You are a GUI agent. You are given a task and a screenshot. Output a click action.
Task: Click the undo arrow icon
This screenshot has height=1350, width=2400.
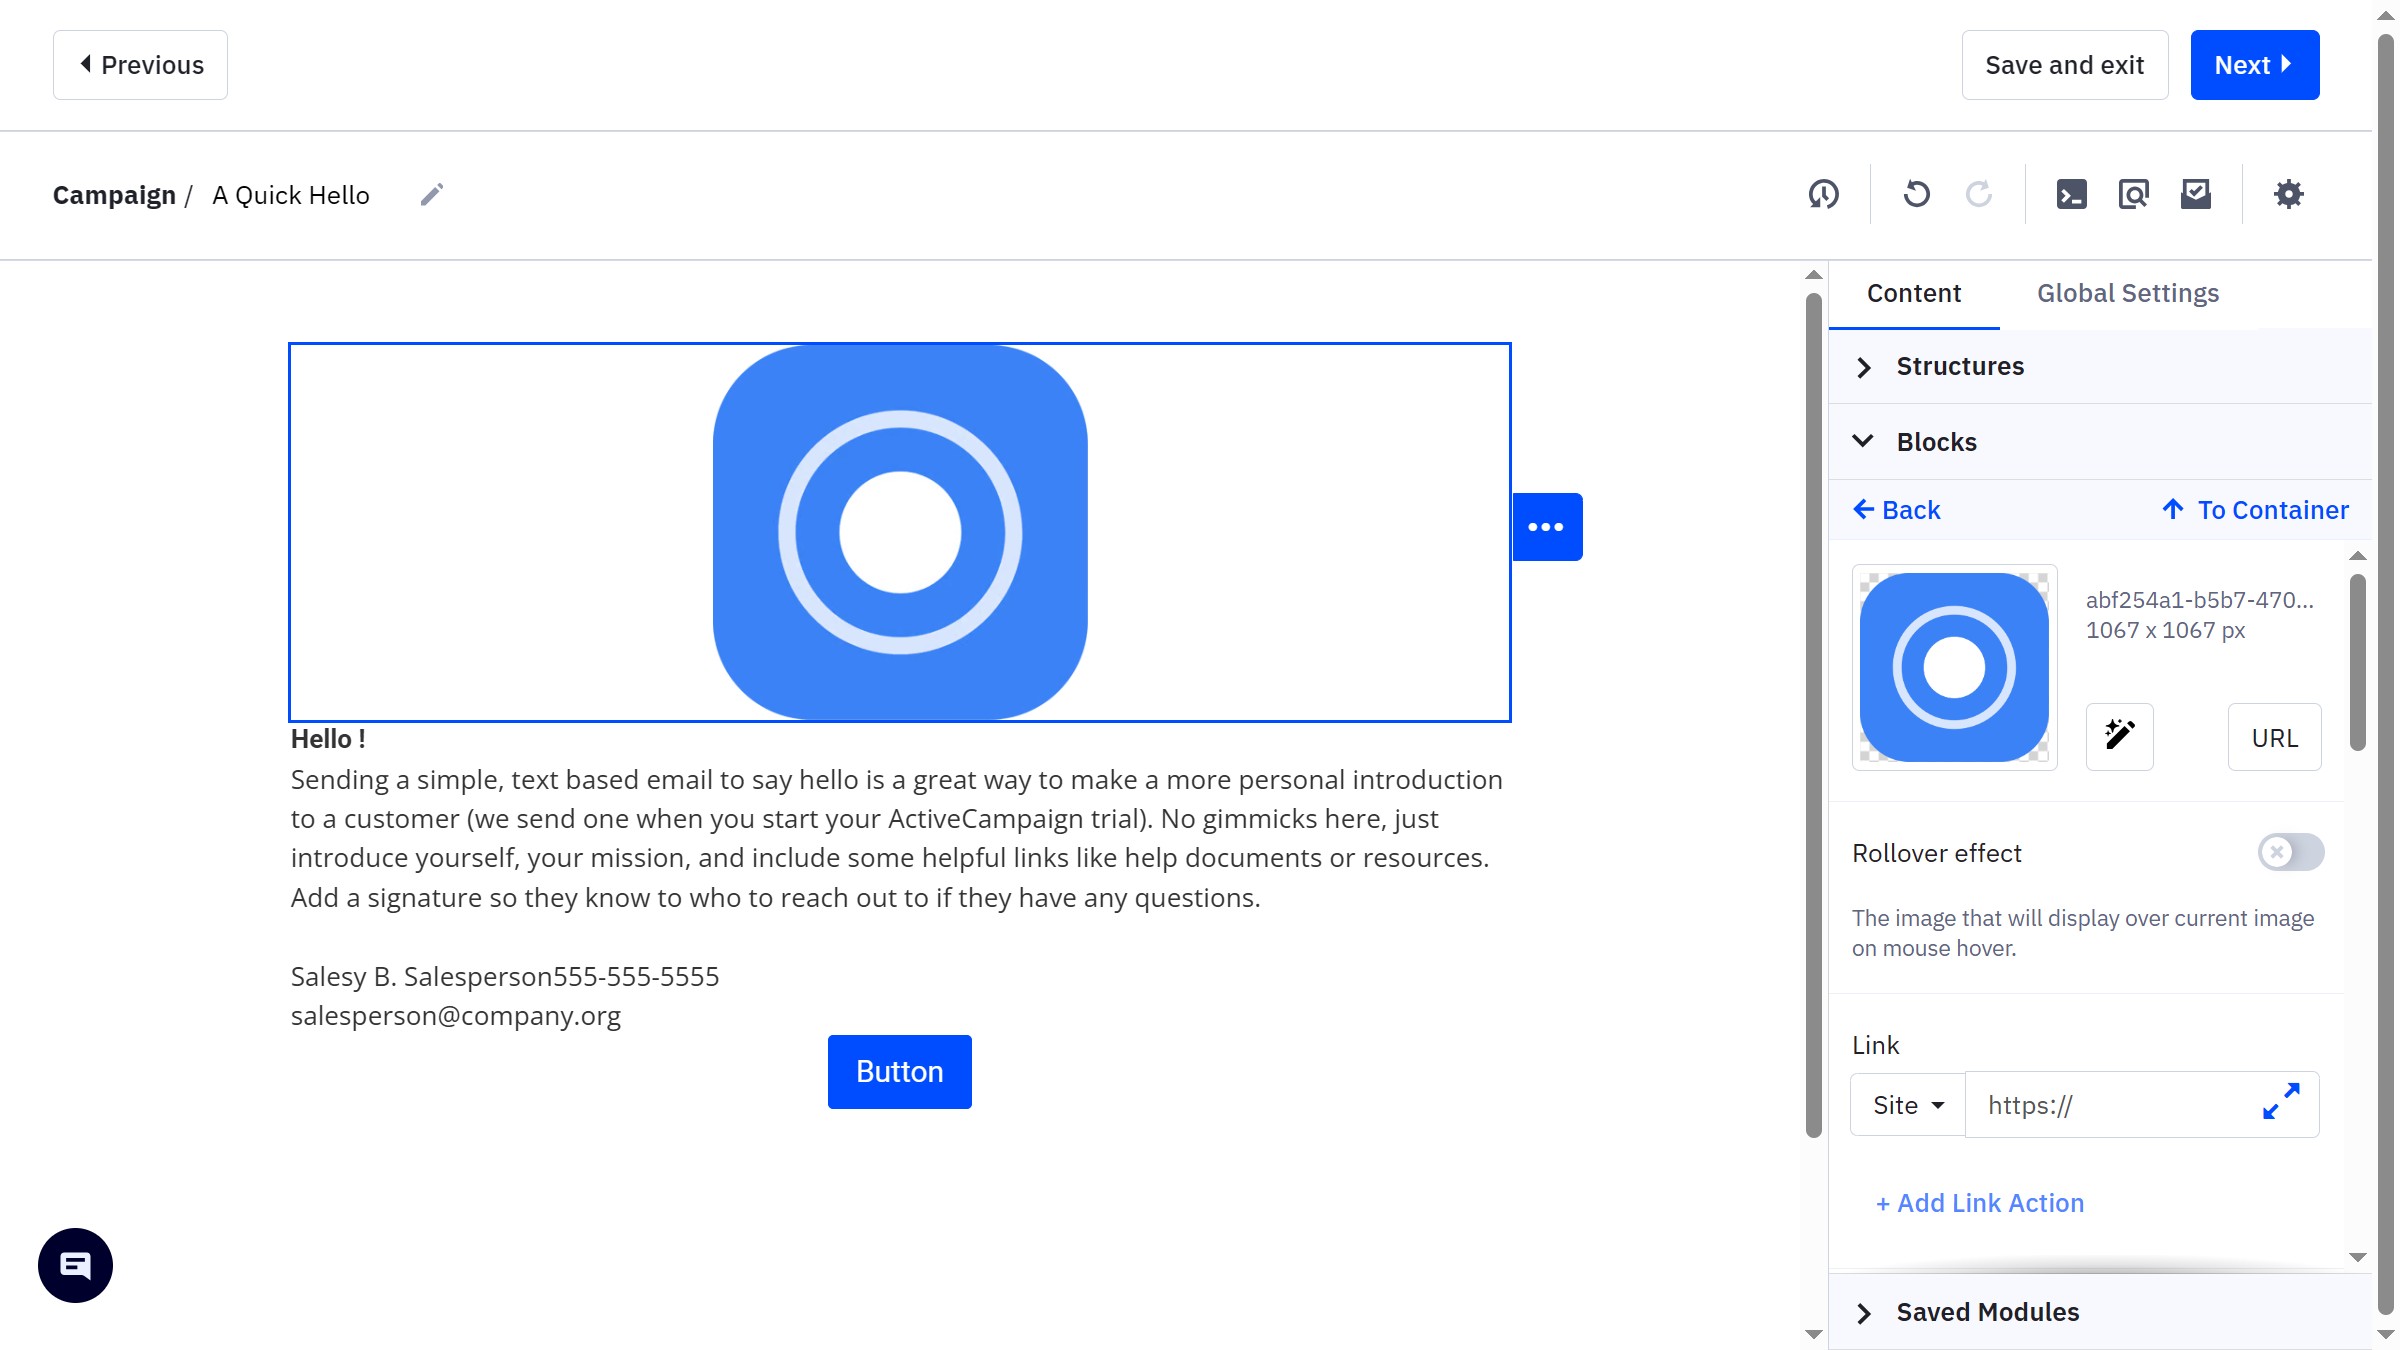[x=1916, y=194]
